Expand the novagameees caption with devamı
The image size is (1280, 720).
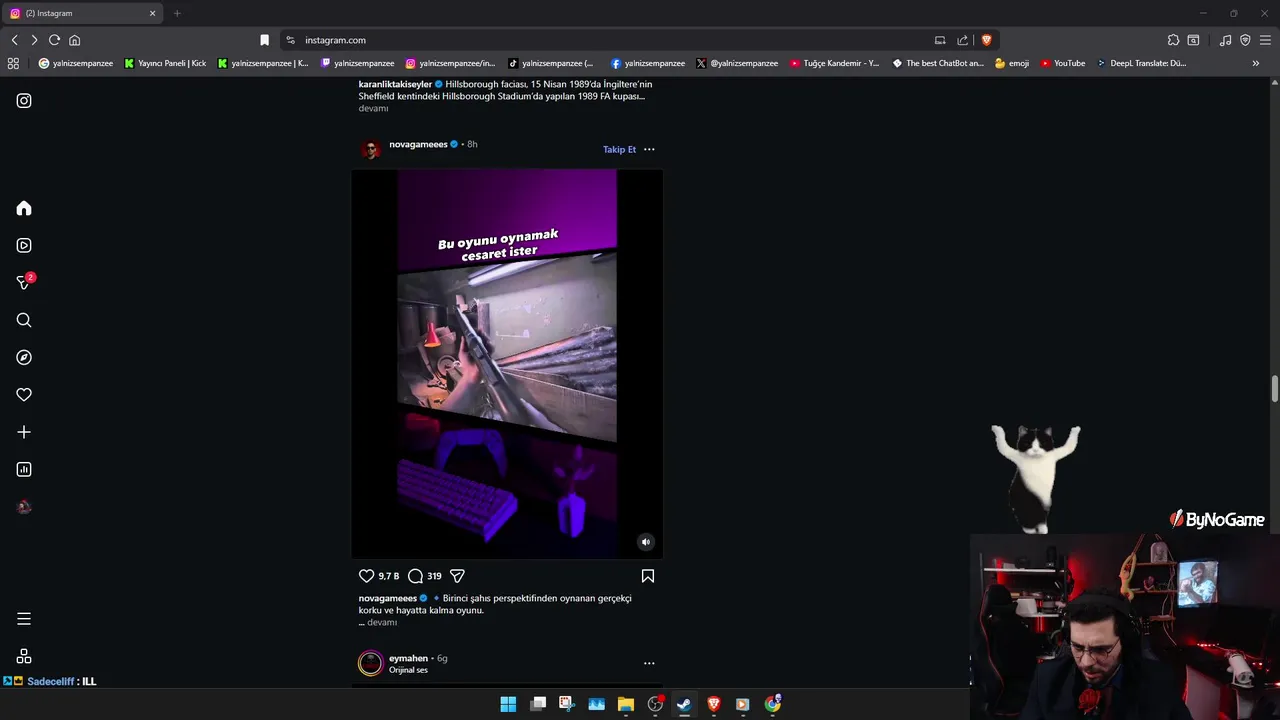(x=382, y=622)
